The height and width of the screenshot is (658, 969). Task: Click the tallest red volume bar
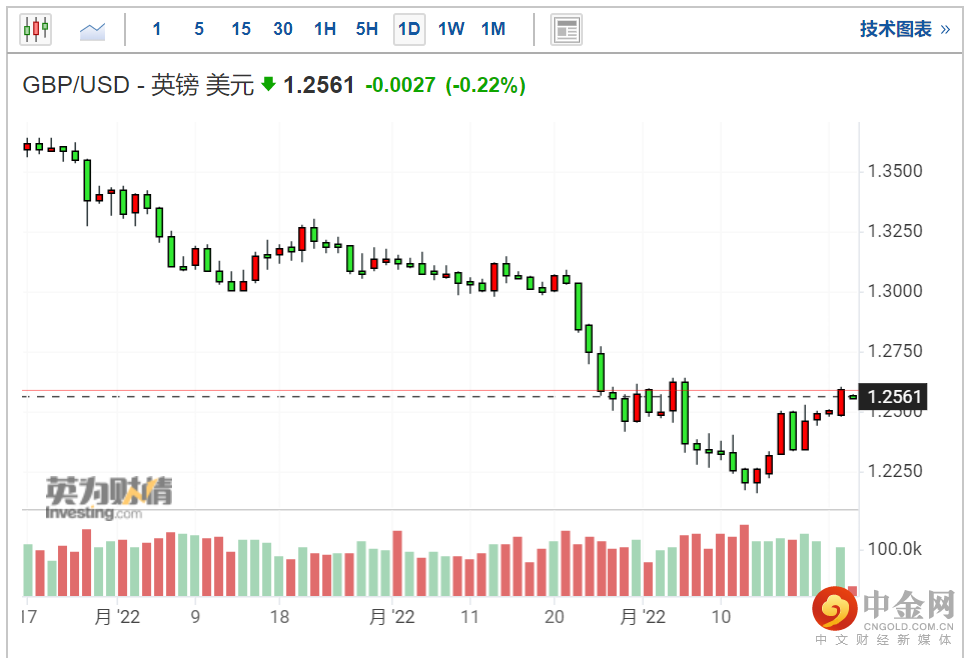(x=744, y=561)
